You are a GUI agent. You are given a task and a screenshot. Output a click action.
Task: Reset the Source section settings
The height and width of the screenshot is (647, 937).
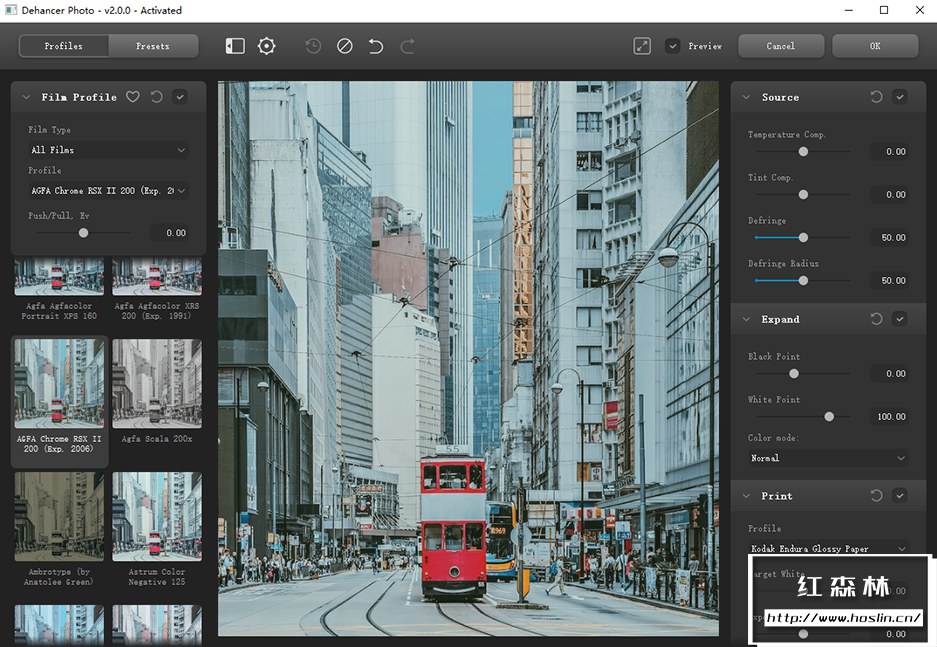pos(876,97)
